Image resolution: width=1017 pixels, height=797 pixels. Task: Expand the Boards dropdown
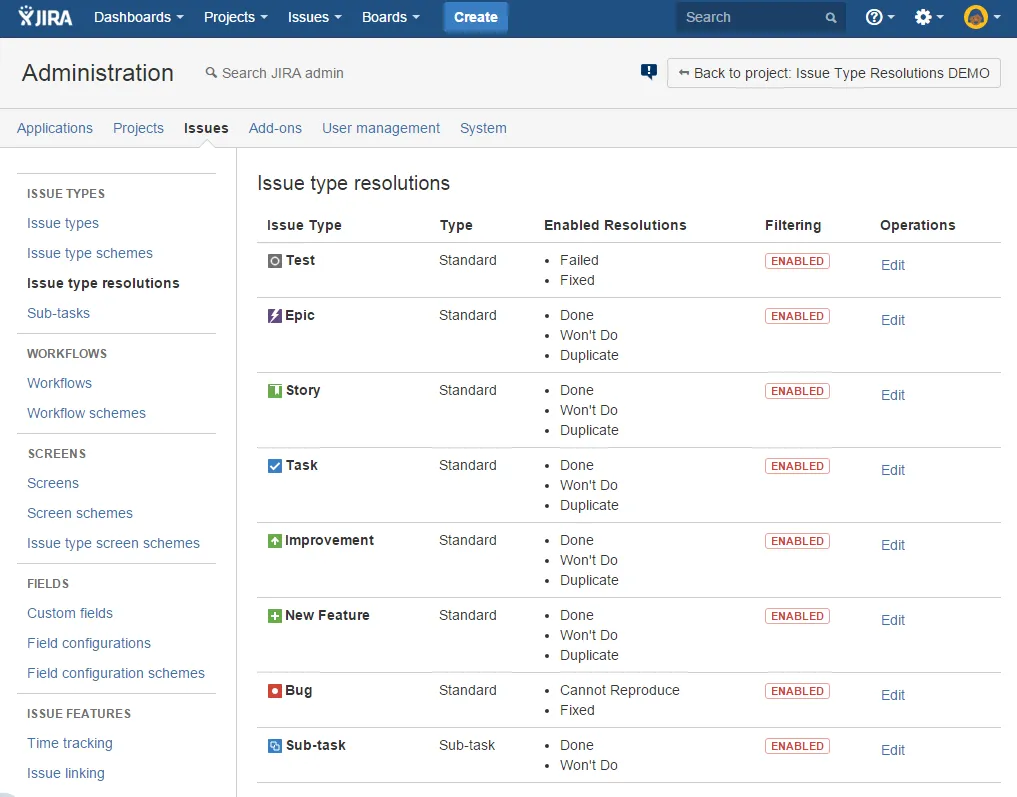click(390, 17)
